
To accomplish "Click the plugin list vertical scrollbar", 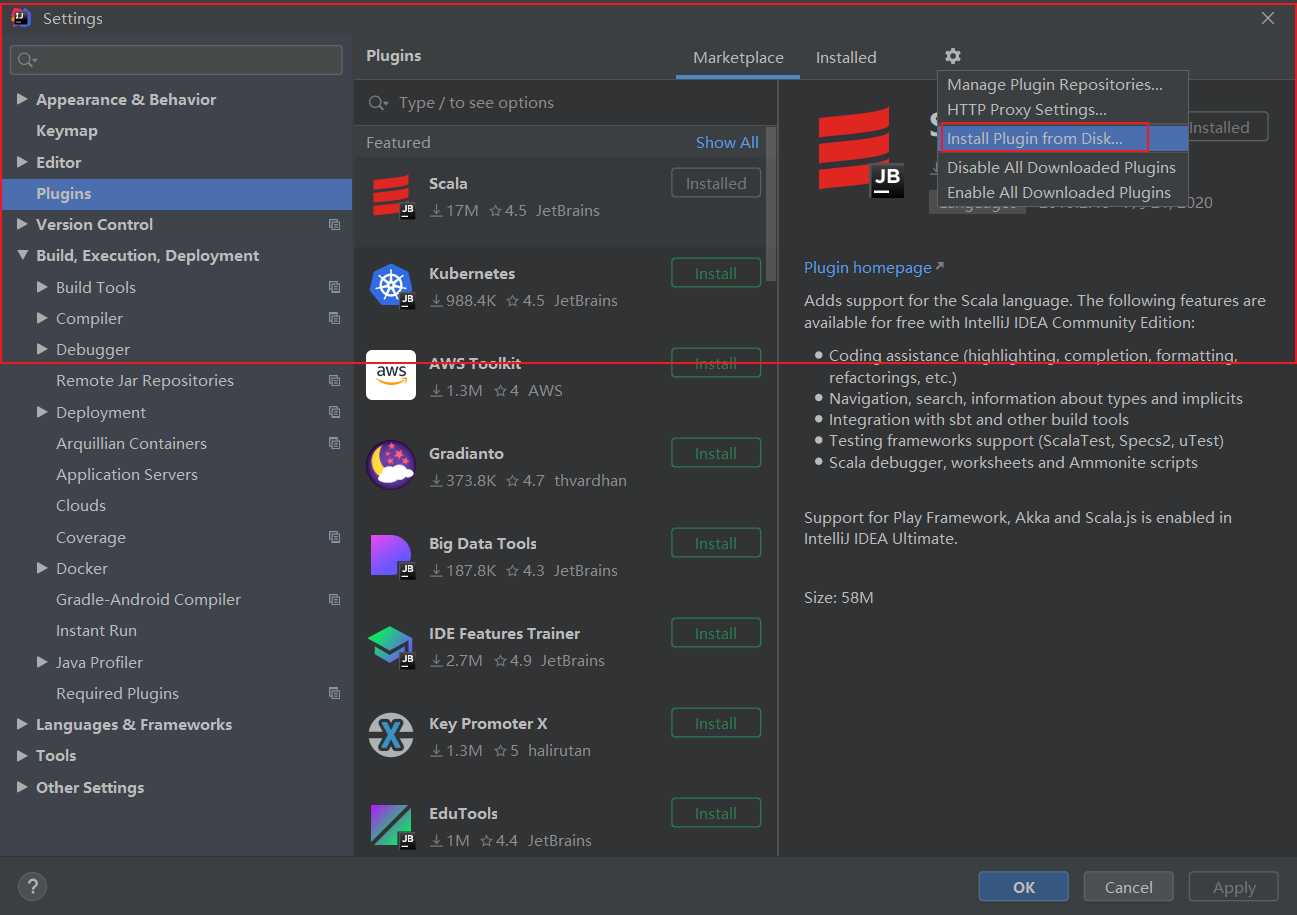I will pyautogui.click(x=771, y=205).
